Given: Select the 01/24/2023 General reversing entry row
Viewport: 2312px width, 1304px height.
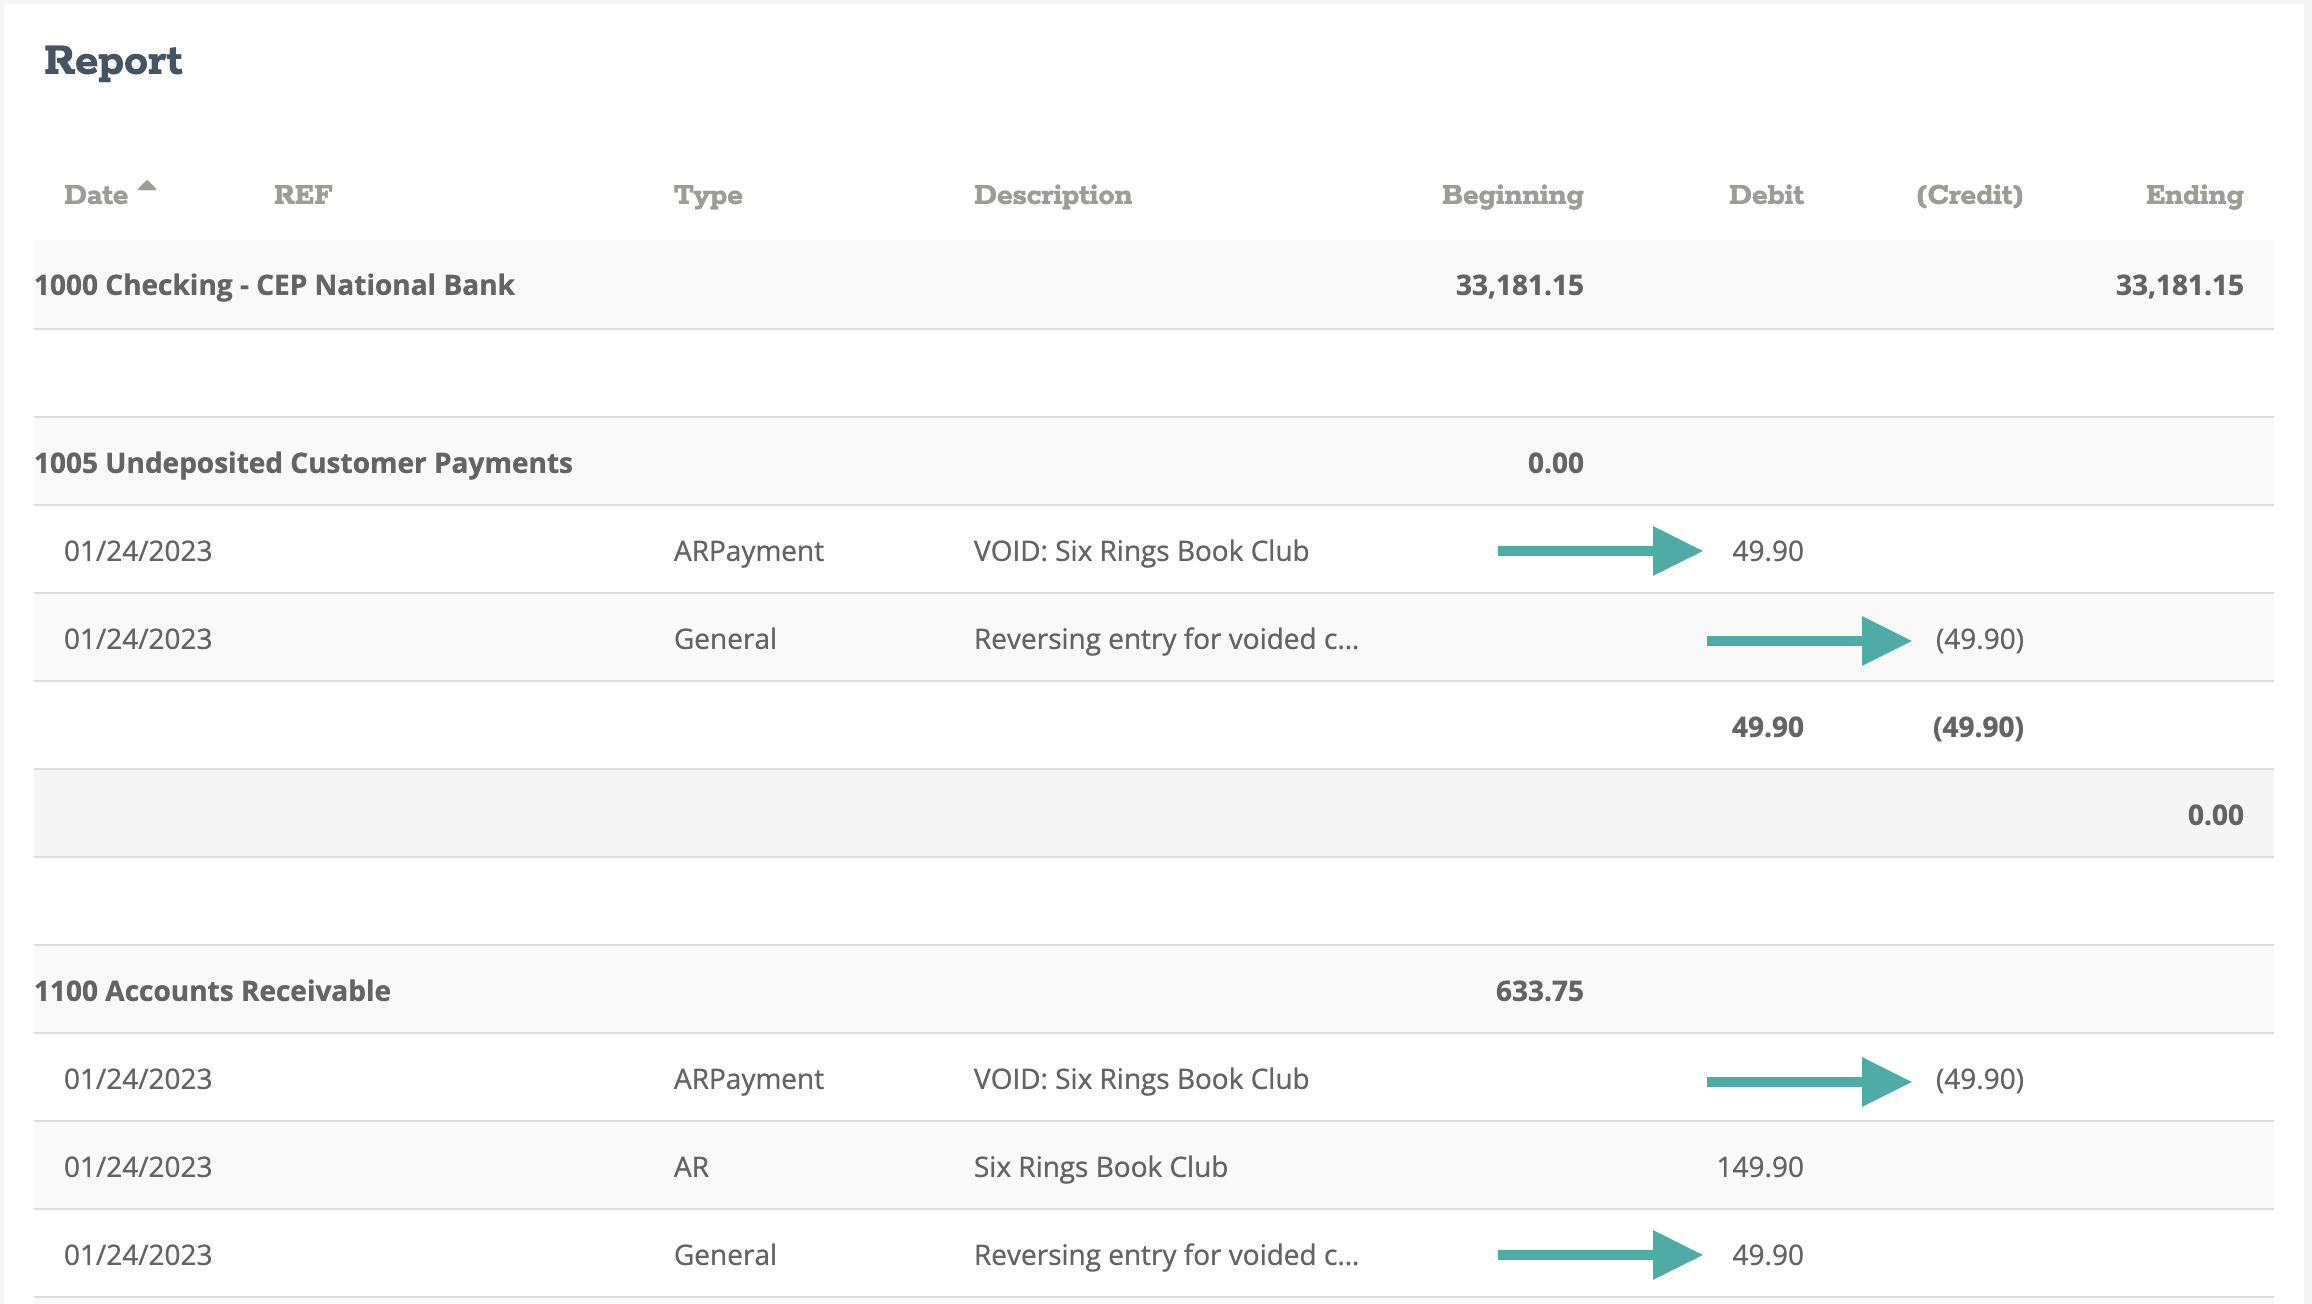Looking at the screenshot, I should [1165, 638].
